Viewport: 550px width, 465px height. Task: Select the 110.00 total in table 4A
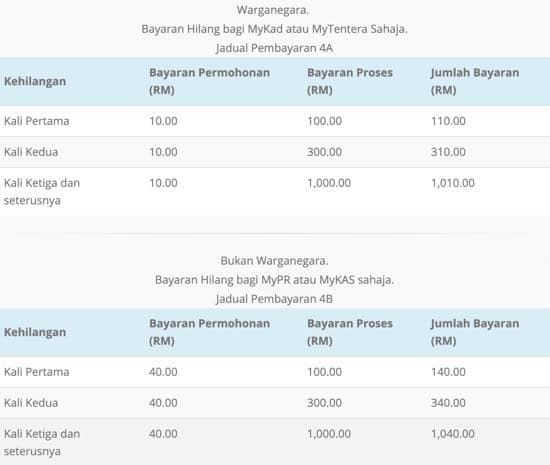448,121
